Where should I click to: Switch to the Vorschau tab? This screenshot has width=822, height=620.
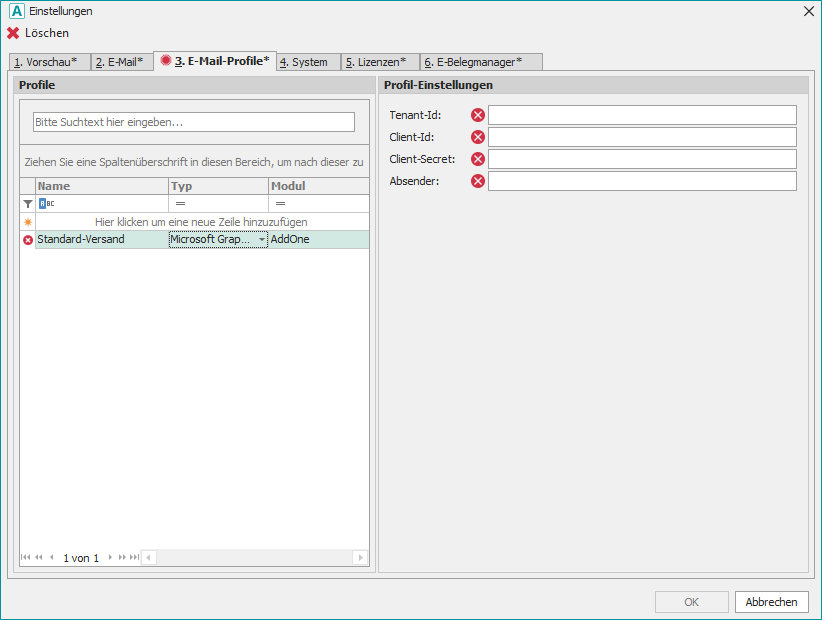(50, 62)
